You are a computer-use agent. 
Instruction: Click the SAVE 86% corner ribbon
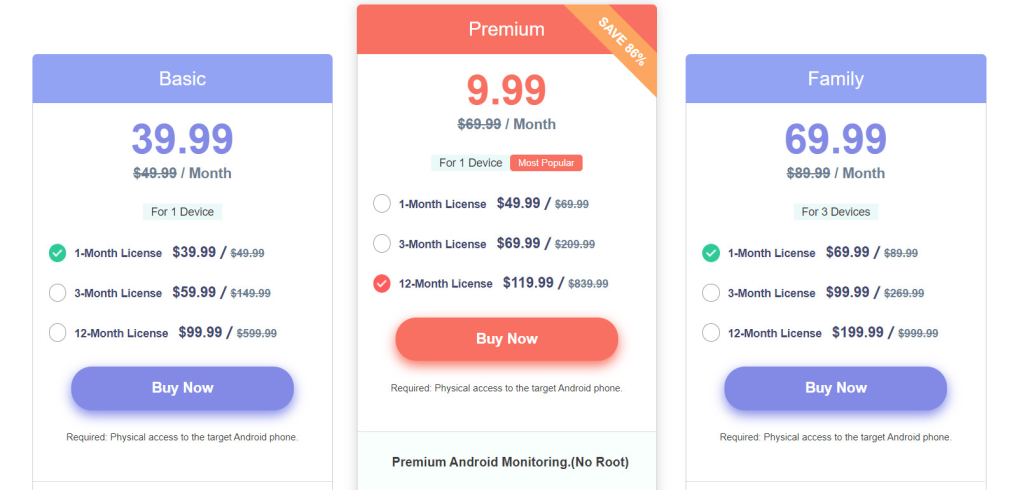(x=622, y=41)
